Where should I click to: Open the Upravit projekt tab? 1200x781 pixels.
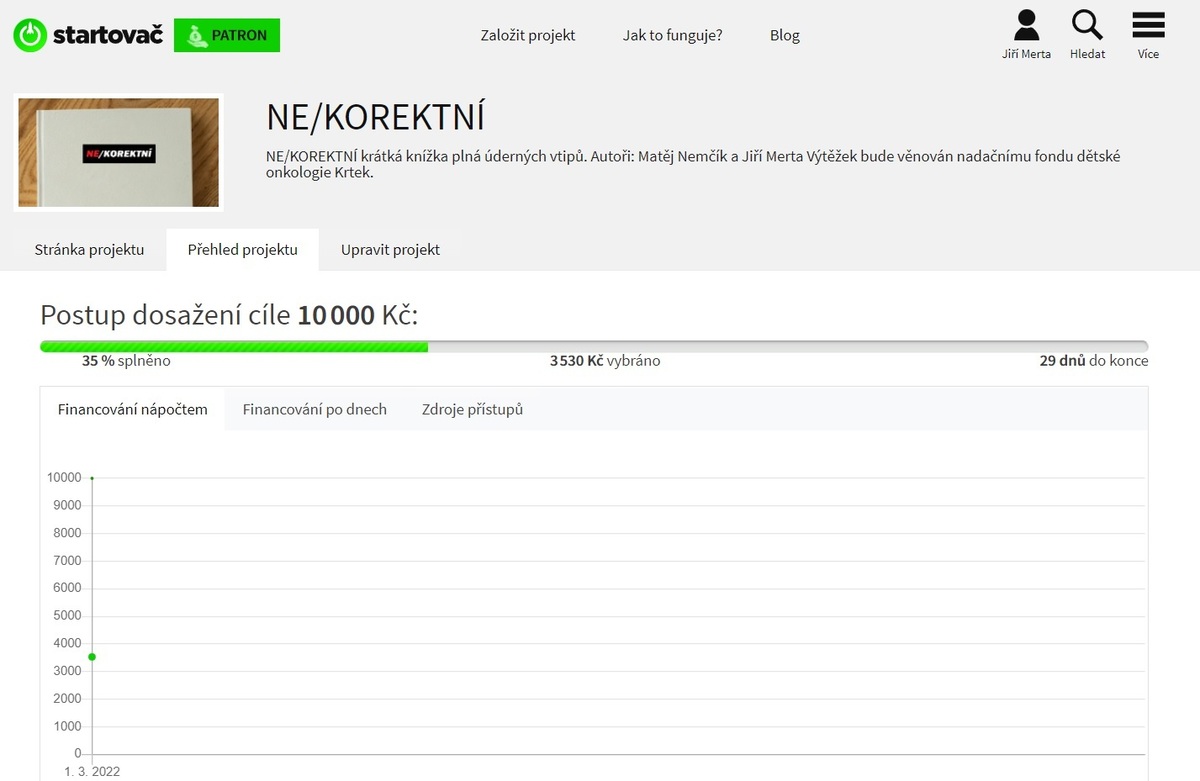pos(390,250)
